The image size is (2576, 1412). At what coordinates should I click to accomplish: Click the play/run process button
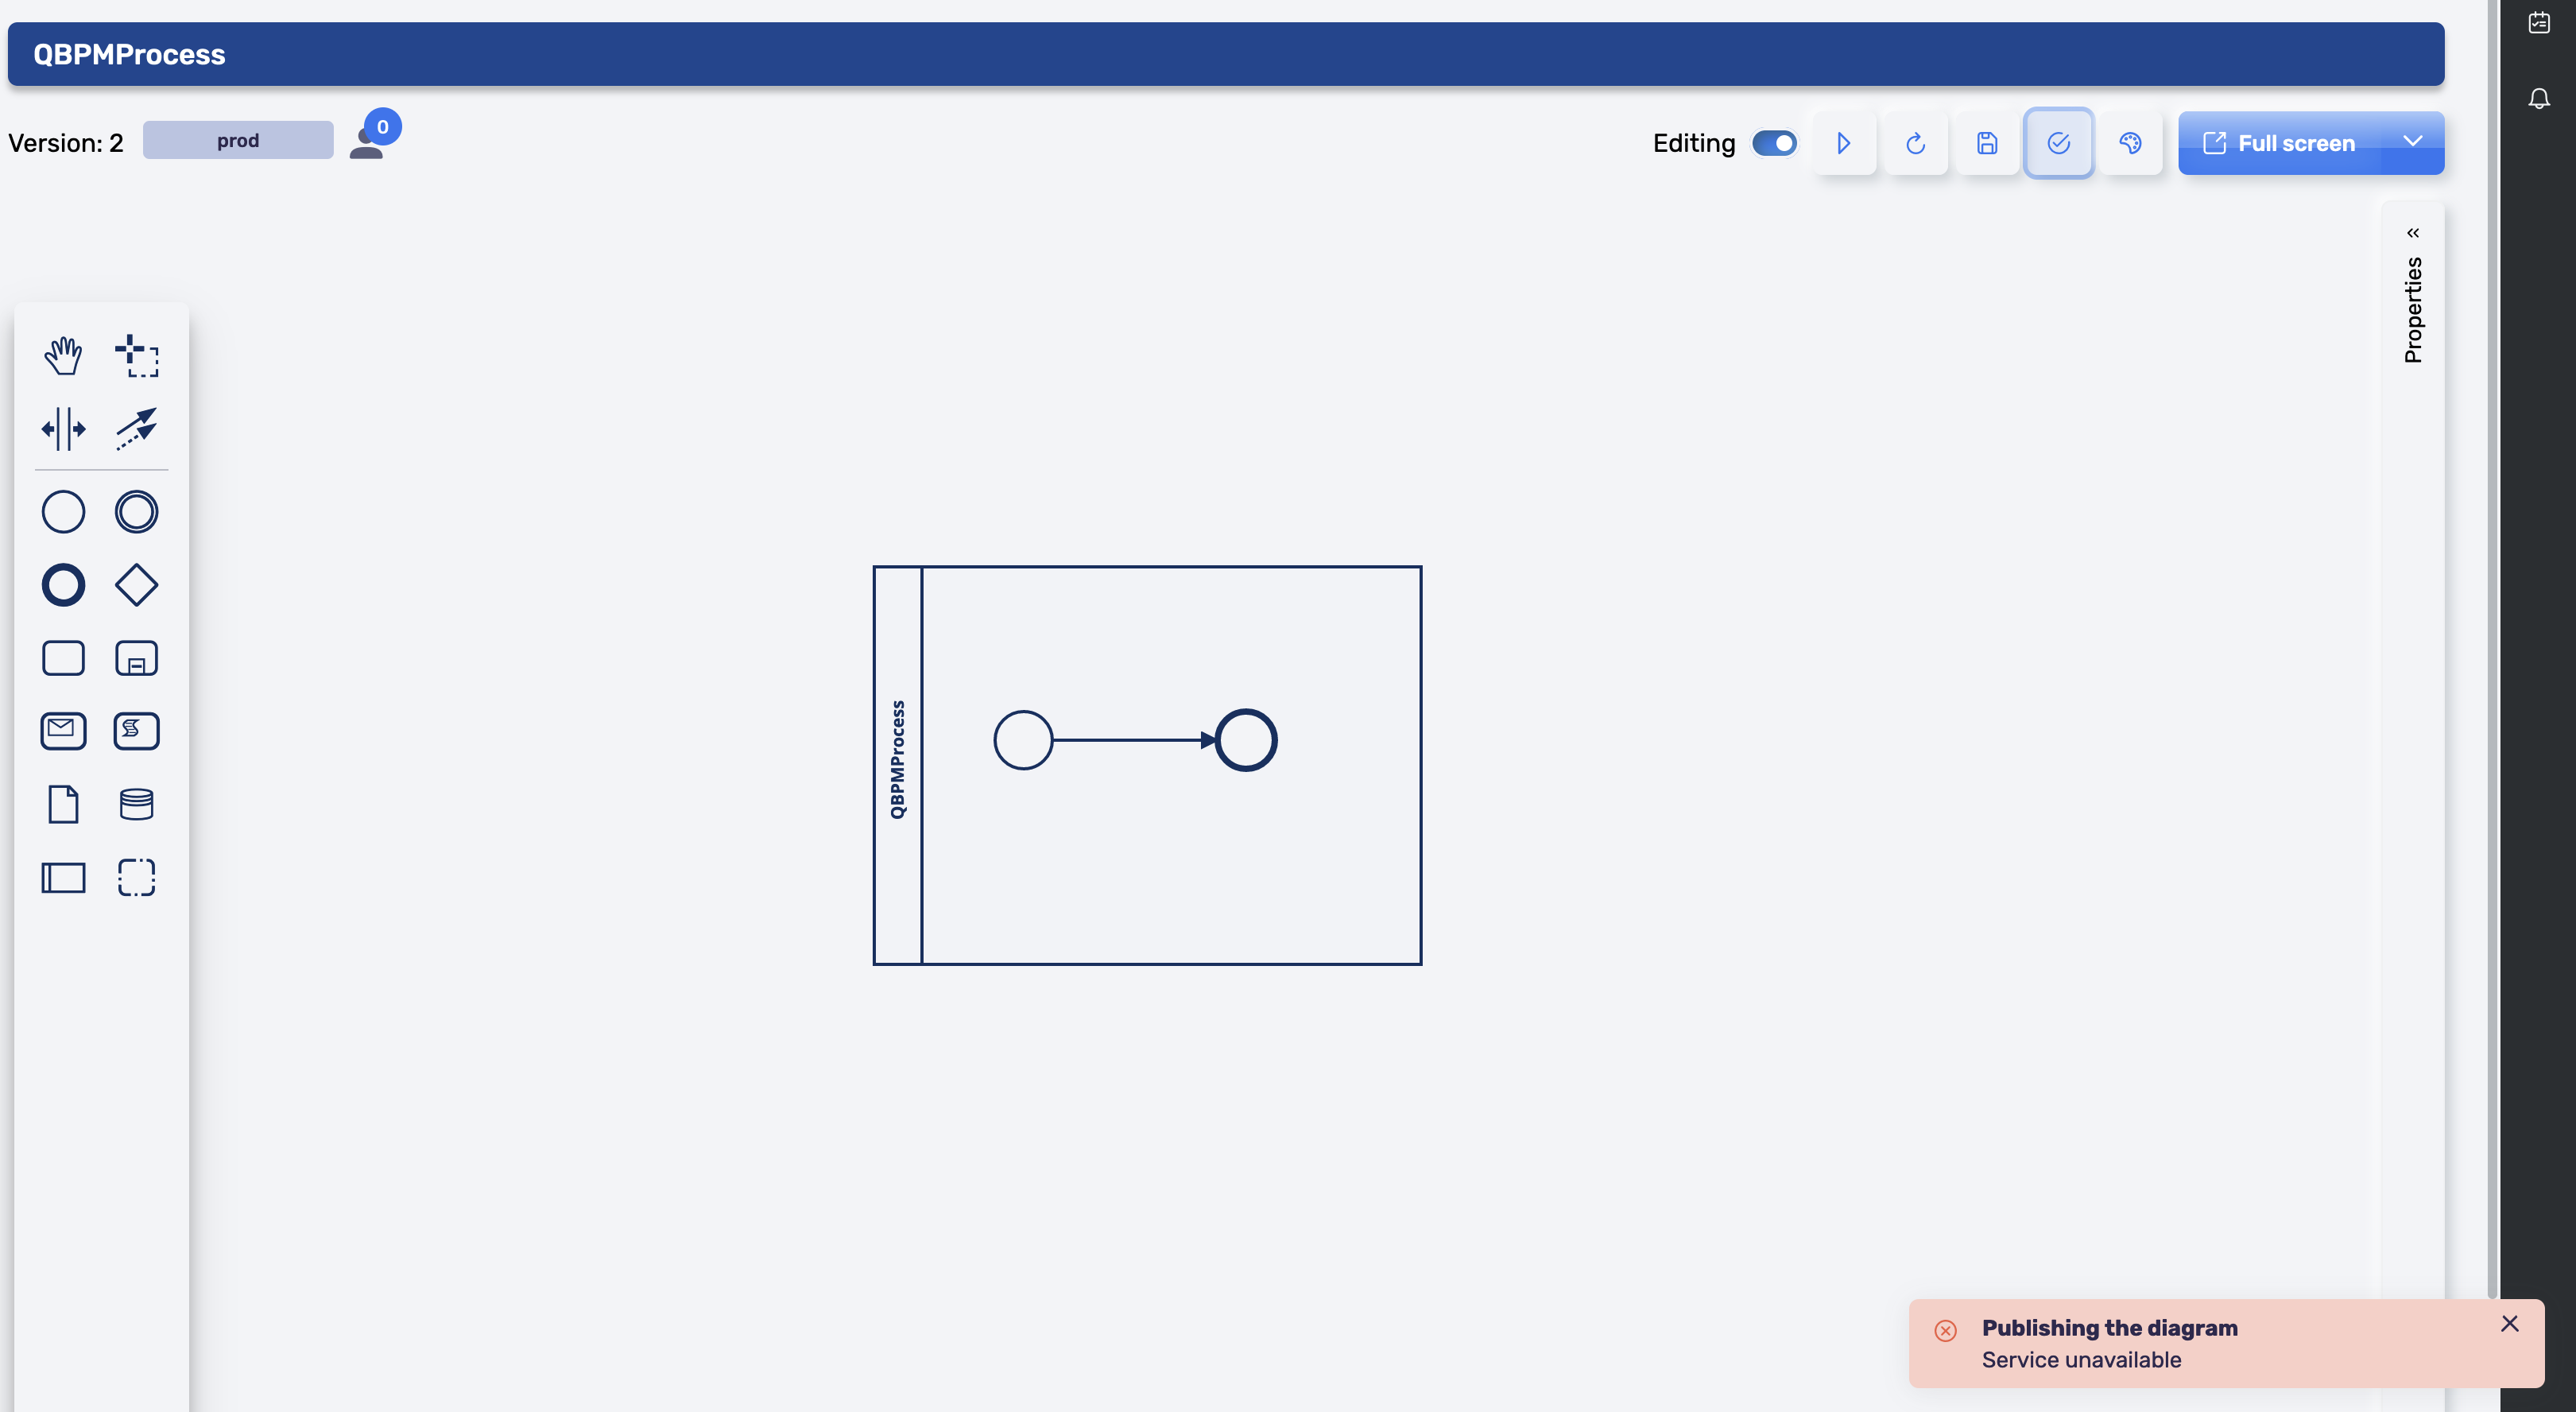pyautogui.click(x=1844, y=142)
